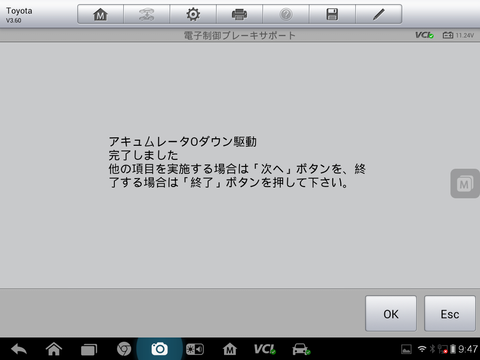
Task: Save data using floppy disk icon
Action: [x=332, y=14]
